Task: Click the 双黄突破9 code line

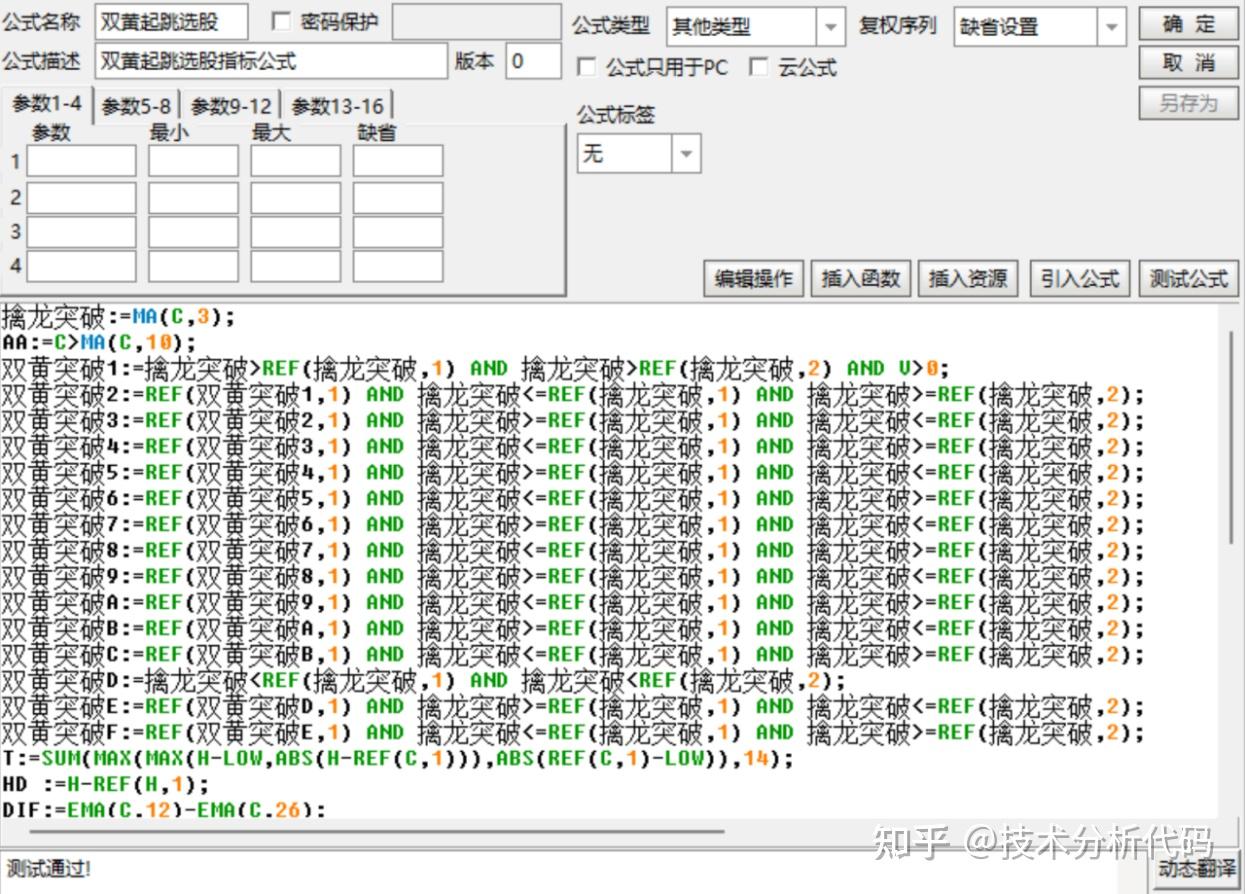Action: click(573, 576)
